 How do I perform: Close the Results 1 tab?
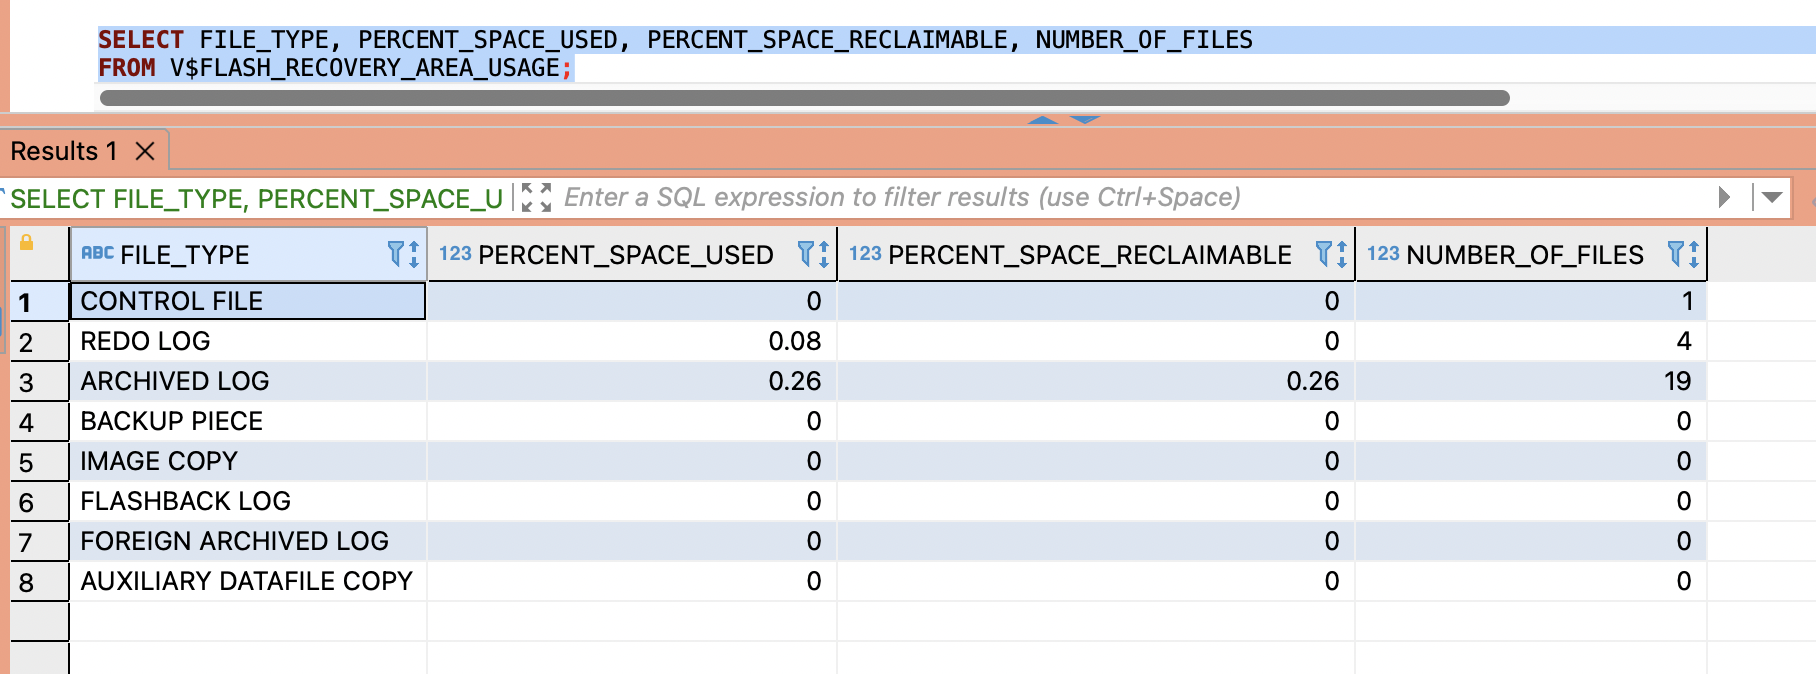145,151
